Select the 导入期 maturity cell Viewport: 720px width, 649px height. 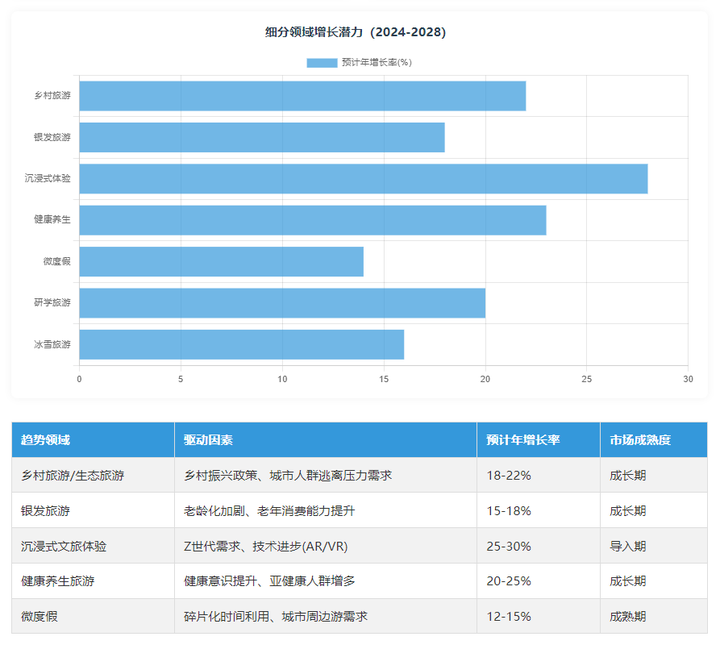(x=654, y=546)
